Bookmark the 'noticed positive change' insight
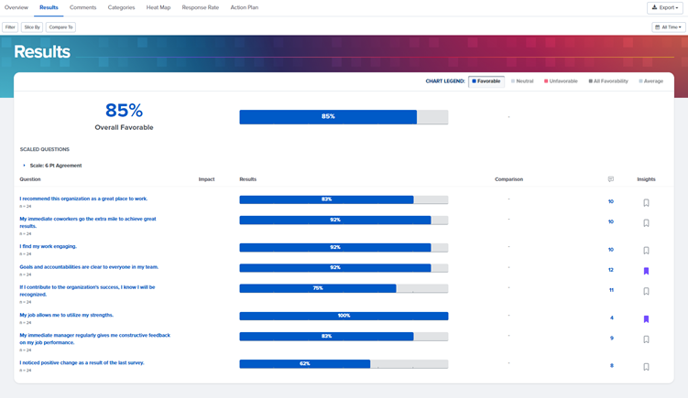This screenshot has height=398, width=688. (x=646, y=367)
